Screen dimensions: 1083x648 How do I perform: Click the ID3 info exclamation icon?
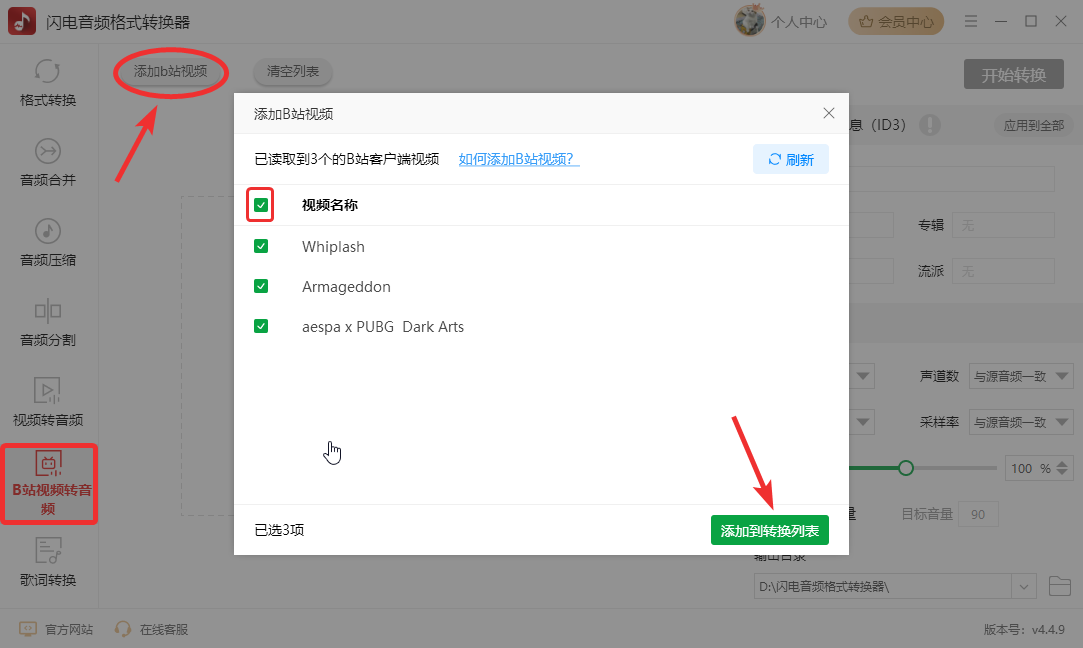pyautogui.click(x=930, y=125)
